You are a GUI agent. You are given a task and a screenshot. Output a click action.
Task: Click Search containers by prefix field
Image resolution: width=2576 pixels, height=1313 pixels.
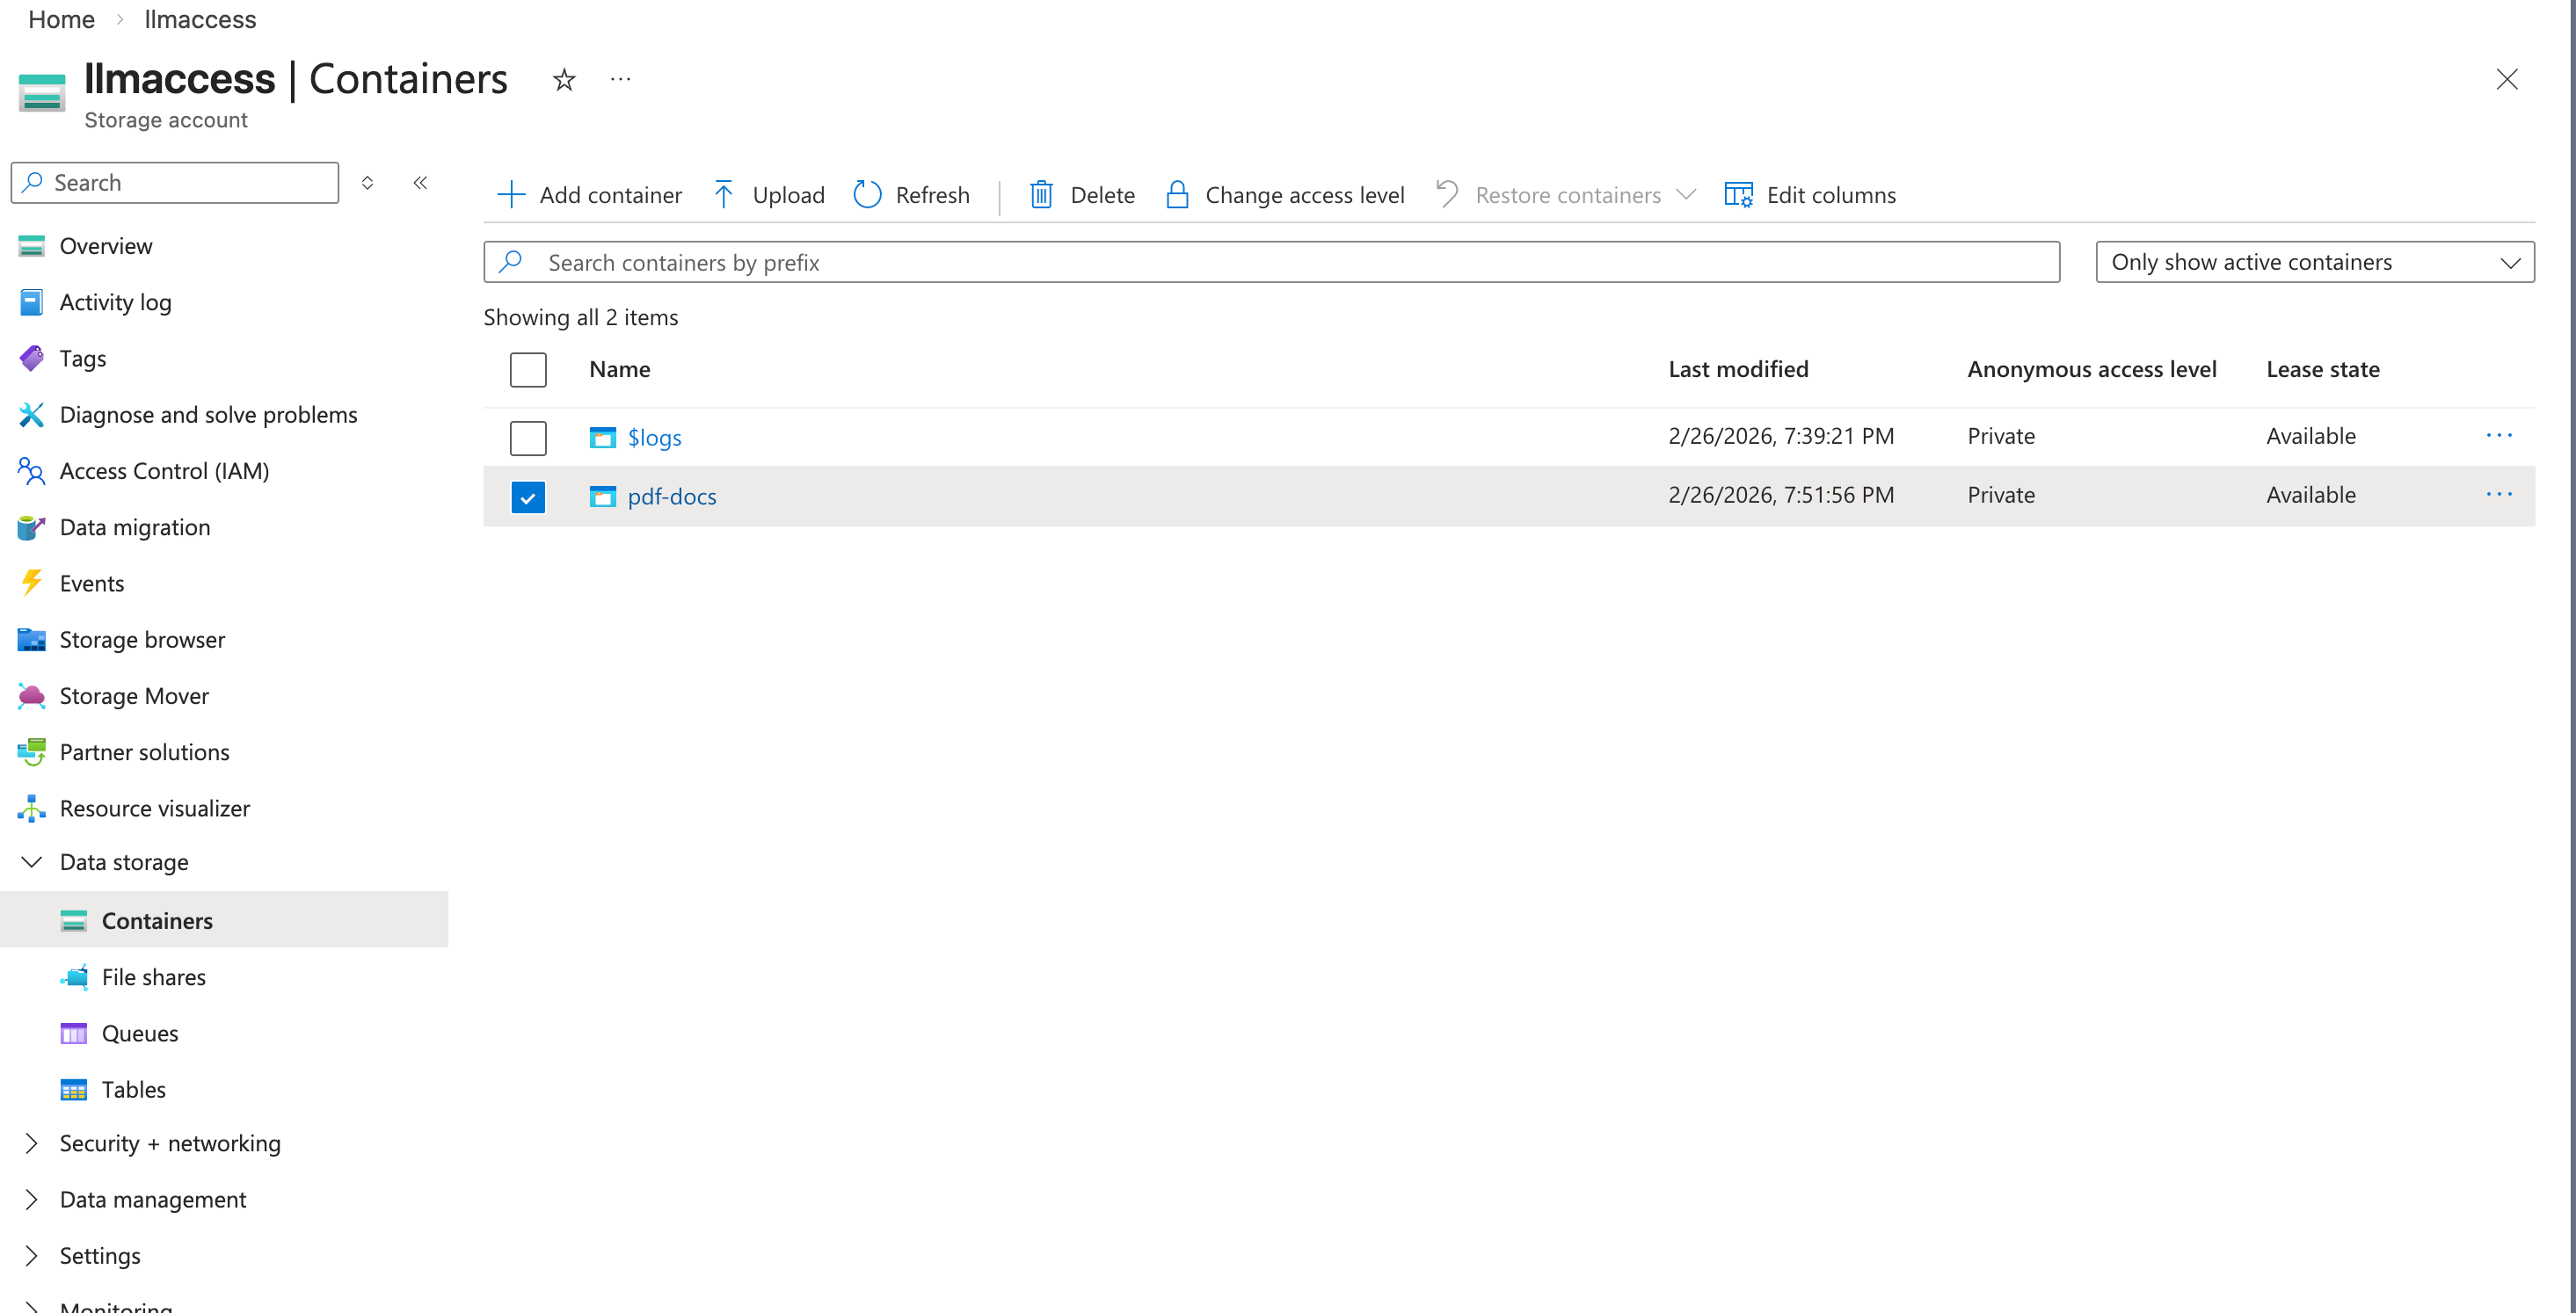pyautogui.click(x=1270, y=263)
